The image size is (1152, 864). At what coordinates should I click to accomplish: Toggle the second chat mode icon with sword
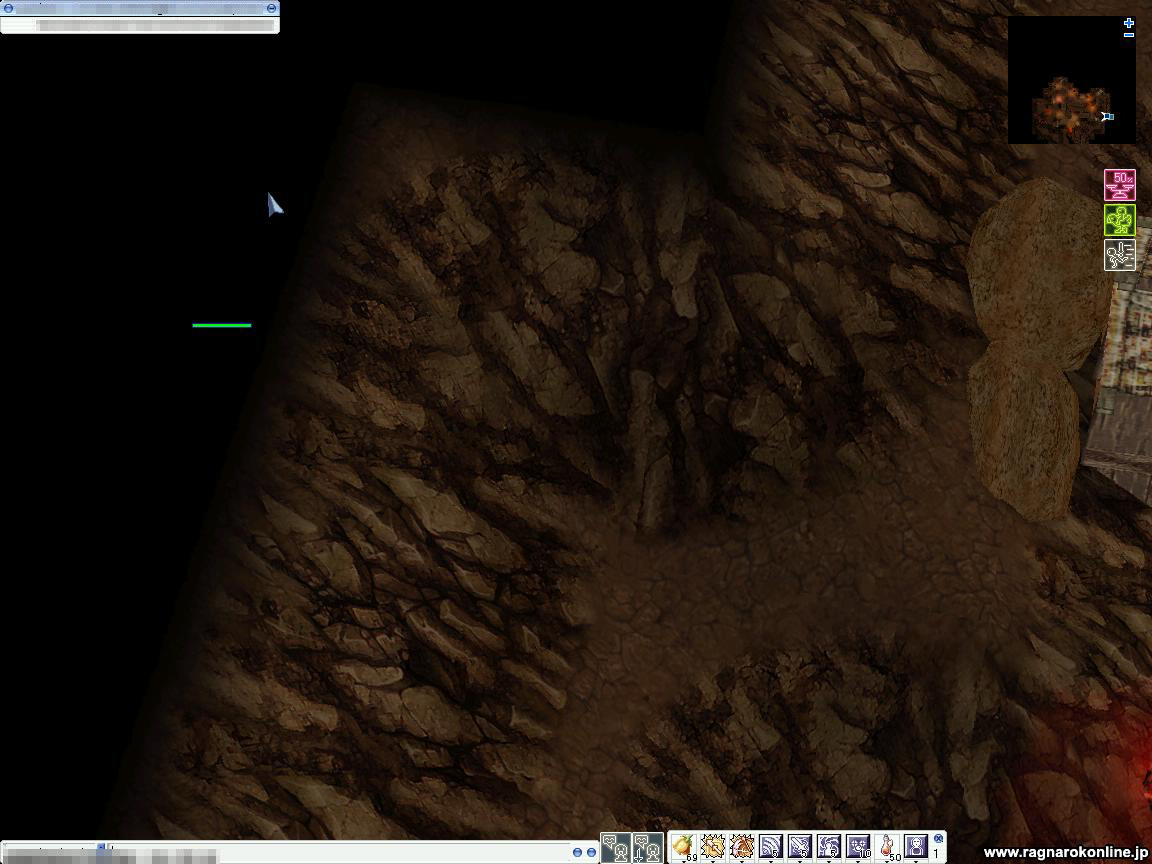click(648, 848)
